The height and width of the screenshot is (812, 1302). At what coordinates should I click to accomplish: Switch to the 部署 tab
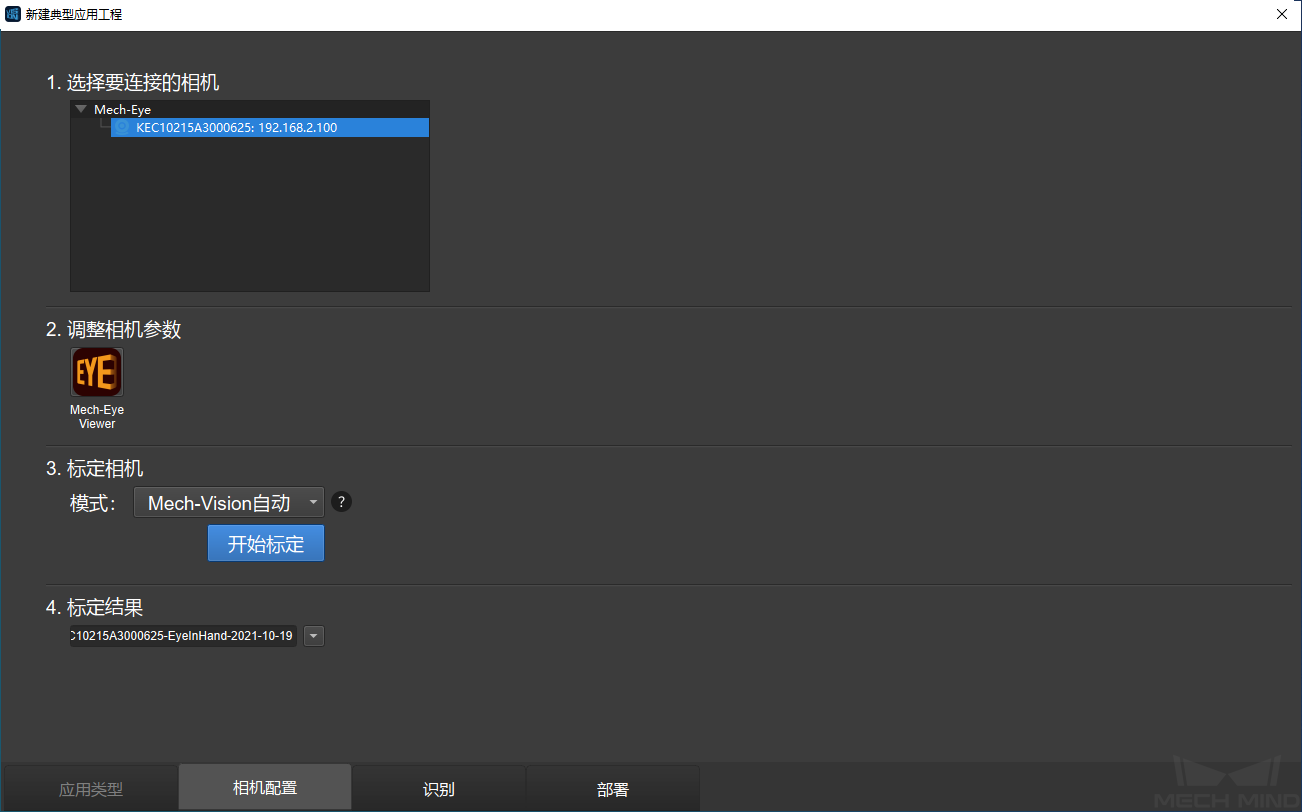coord(613,789)
